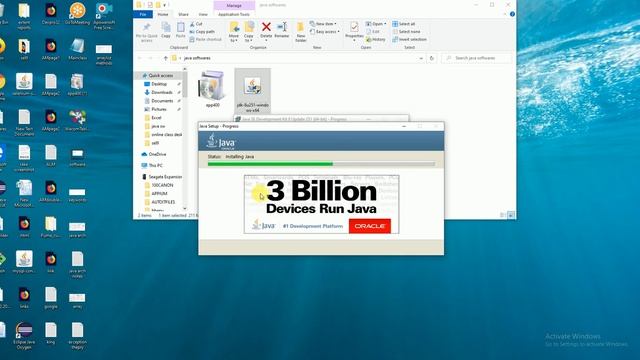Open the APPIUM folder in navigation pane
The height and width of the screenshot is (360, 640).
(159, 193)
